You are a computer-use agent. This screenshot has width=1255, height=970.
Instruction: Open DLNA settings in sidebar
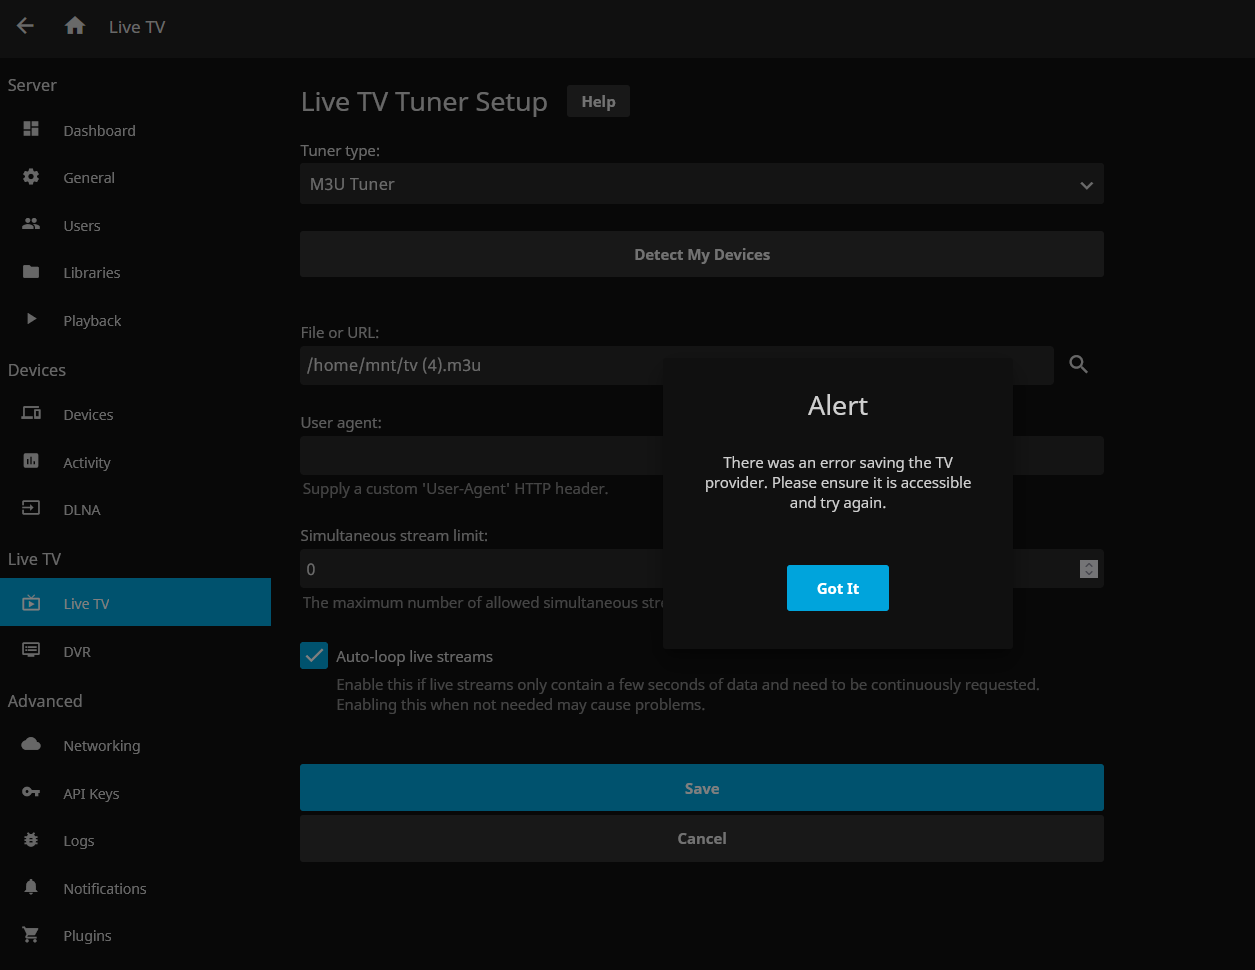tap(135, 510)
